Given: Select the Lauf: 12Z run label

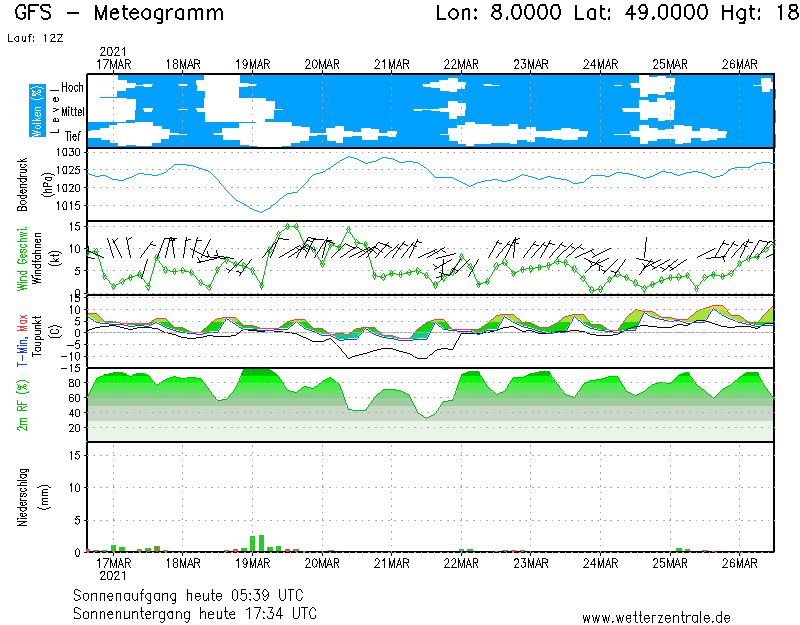Looking at the screenshot, I should point(33,38).
